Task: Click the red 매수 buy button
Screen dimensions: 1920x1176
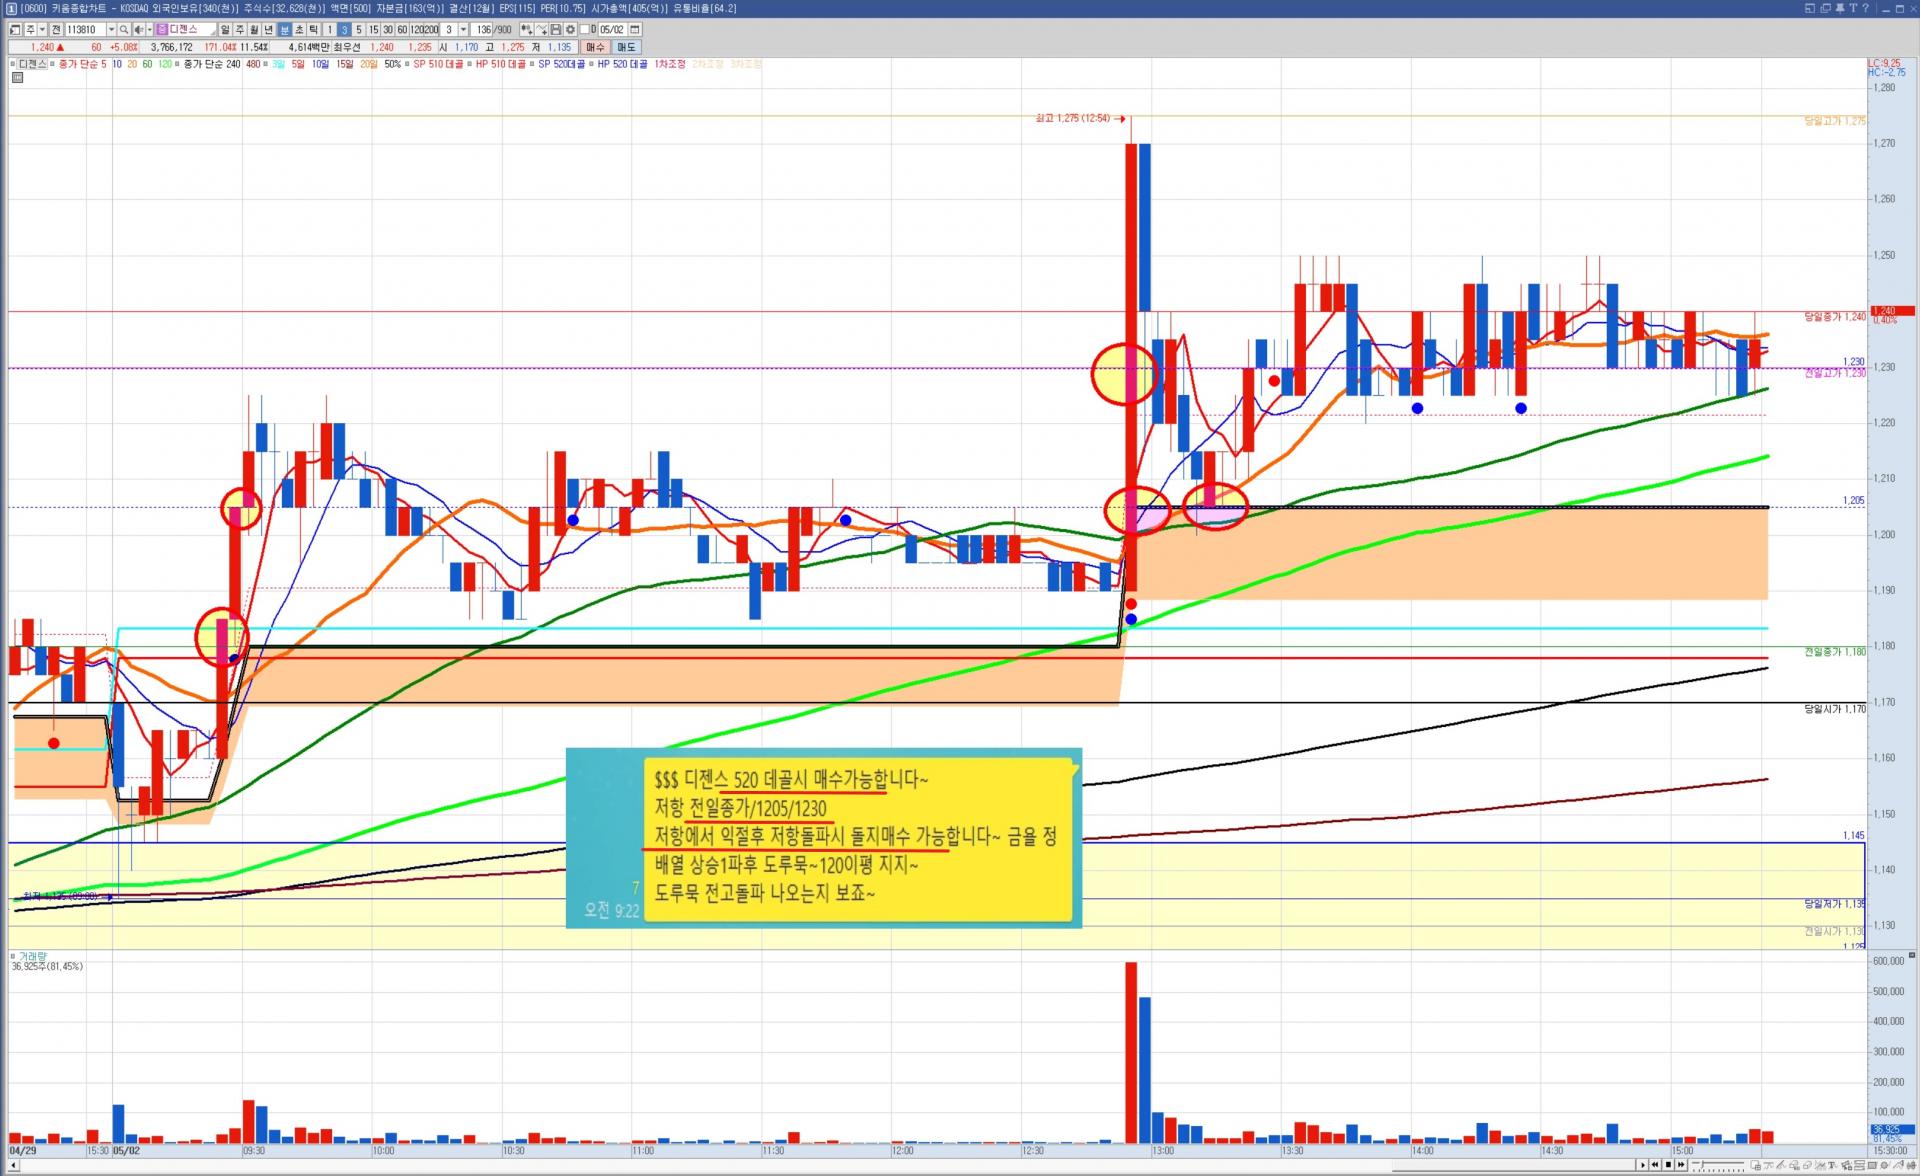Action: pyautogui.click(x=595, y=47)
